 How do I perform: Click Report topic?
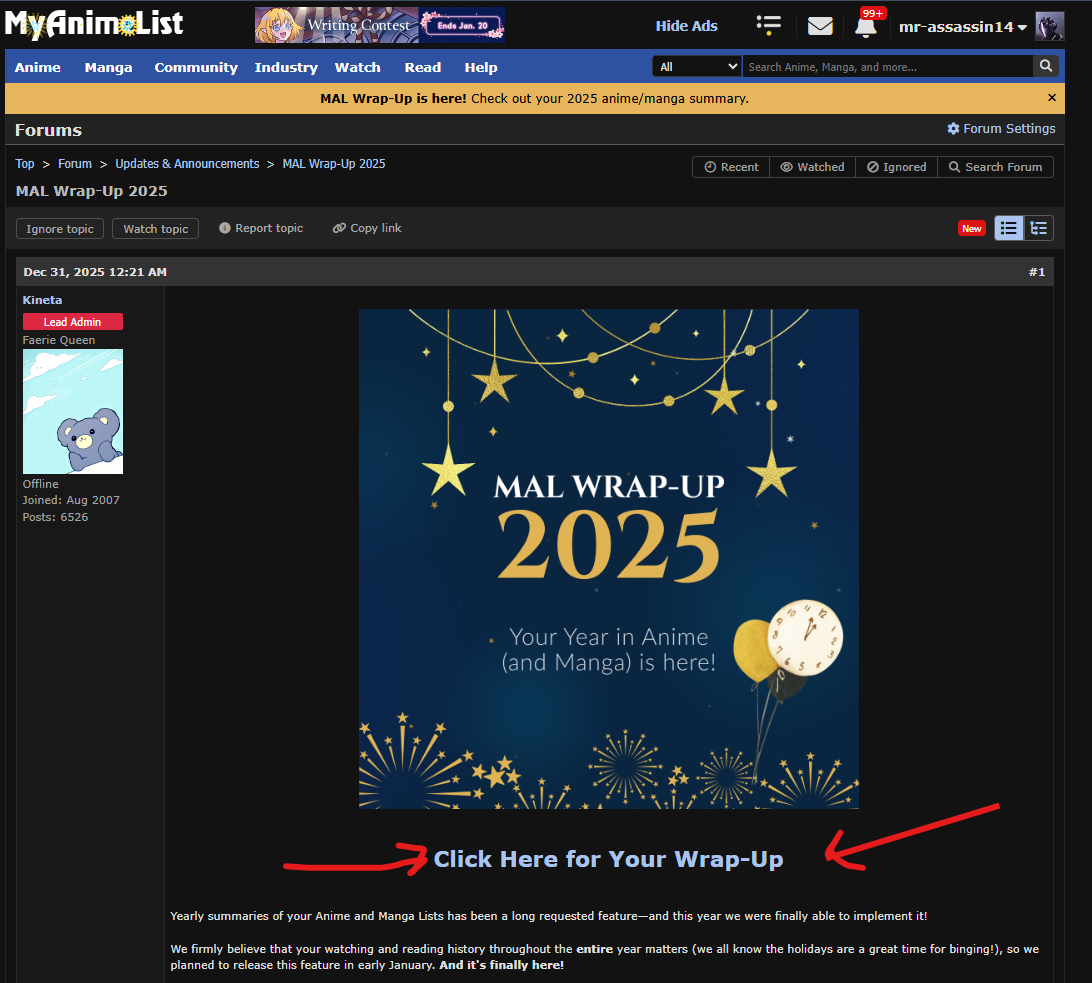click(261, 228)
